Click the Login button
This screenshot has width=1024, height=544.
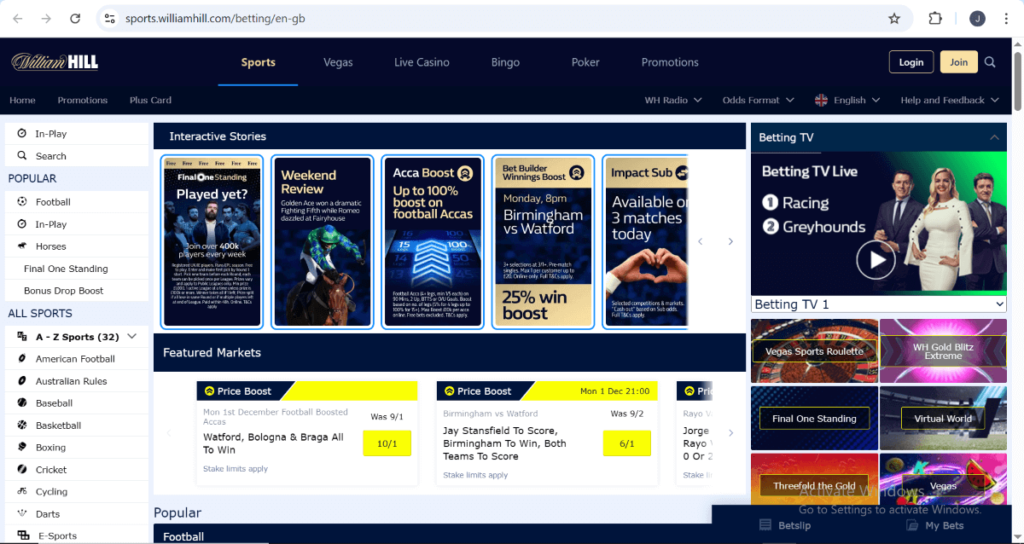tap(911, 62)
